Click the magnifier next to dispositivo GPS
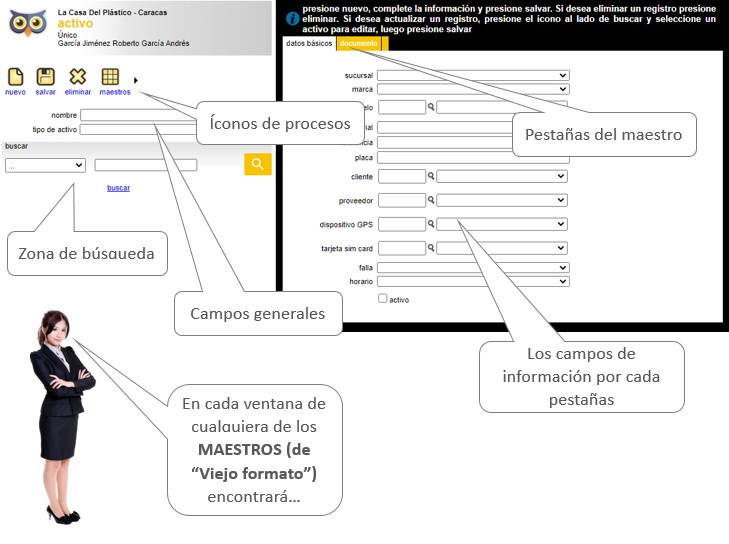The height and width of the screenshot is (544, 729). [x=431, y=224]
